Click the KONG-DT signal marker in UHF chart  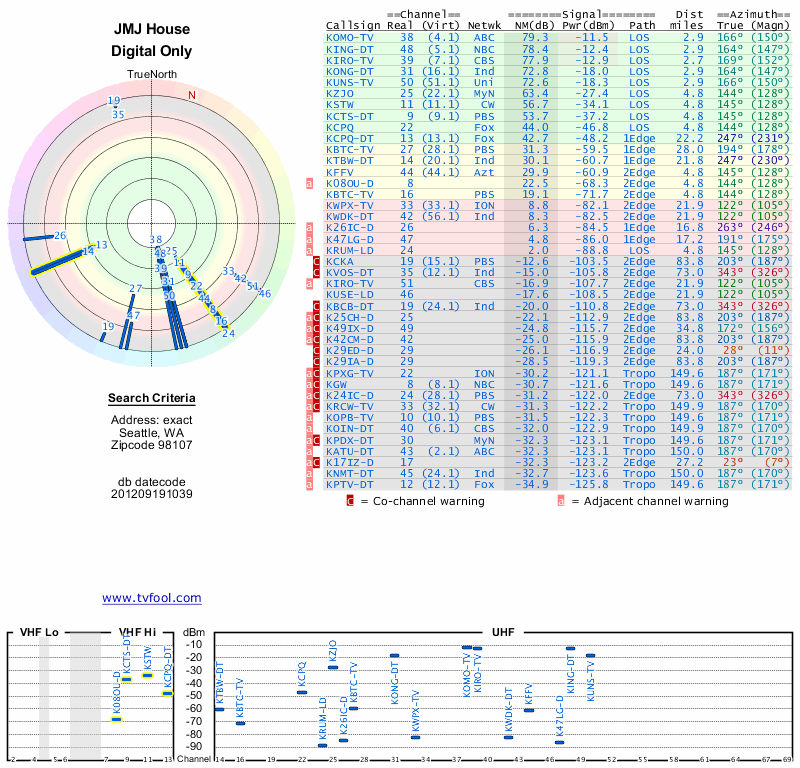coord(394,656)
